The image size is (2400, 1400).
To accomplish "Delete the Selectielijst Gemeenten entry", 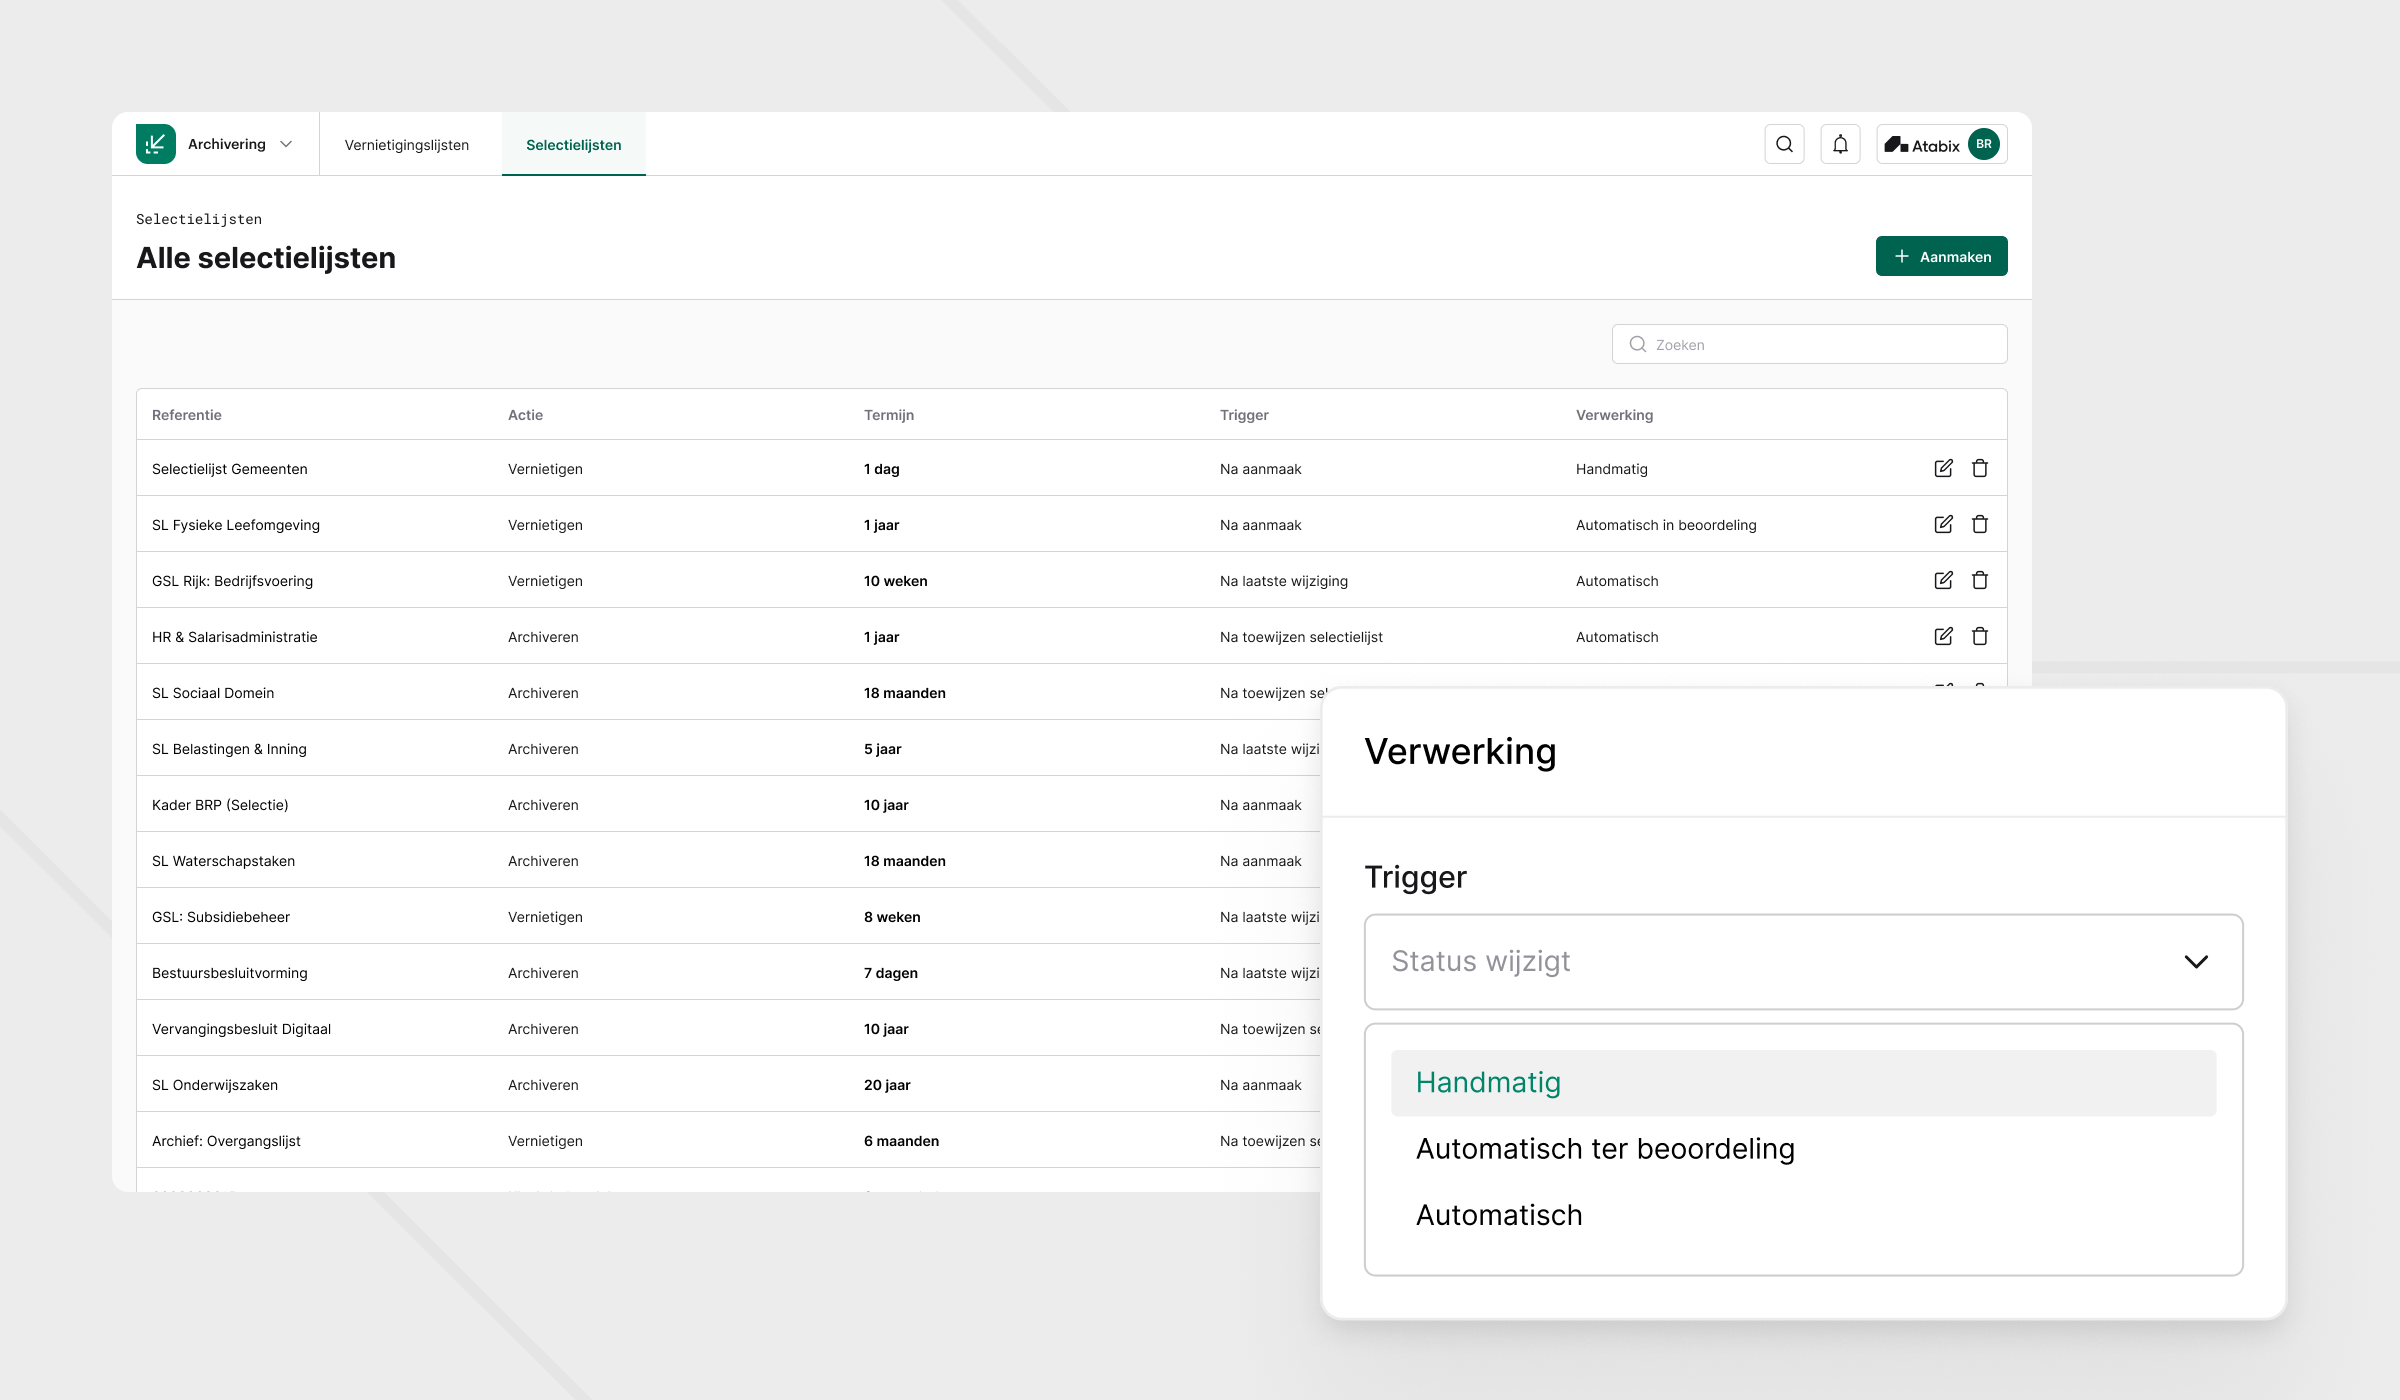I will click(x=1980, y=468).
